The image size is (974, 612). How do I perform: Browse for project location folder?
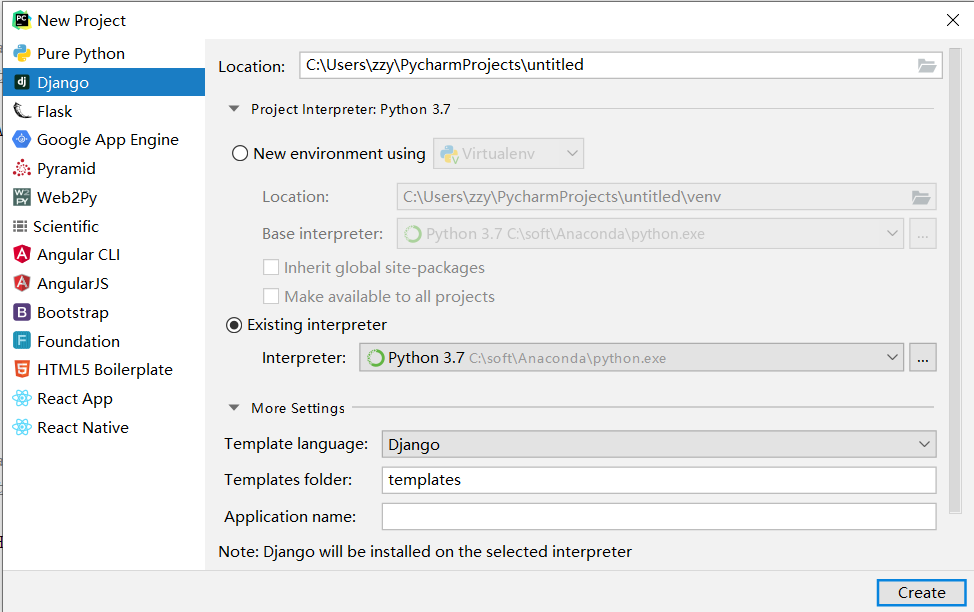(x=927, y=65)
